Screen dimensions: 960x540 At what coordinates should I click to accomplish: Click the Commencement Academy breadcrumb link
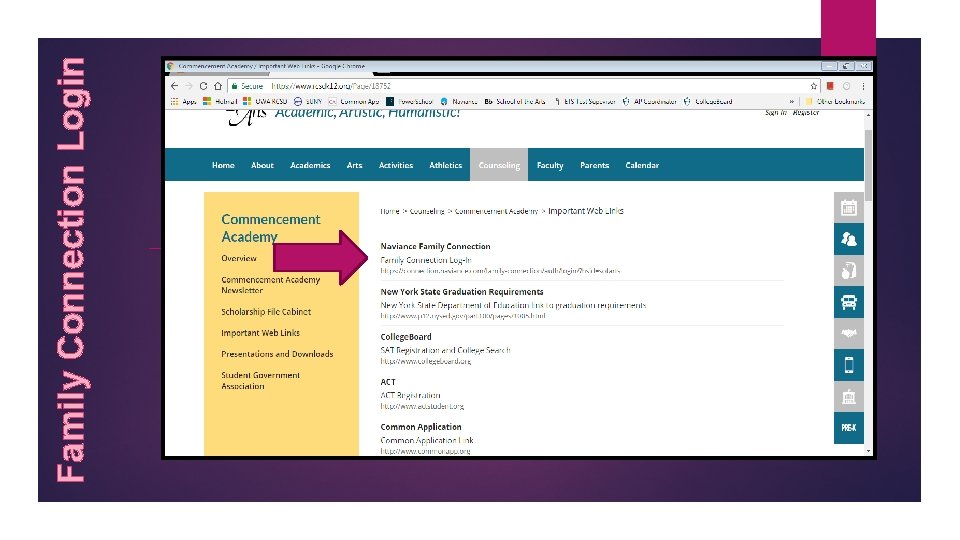pyautogui.click(x=497, y=211)
